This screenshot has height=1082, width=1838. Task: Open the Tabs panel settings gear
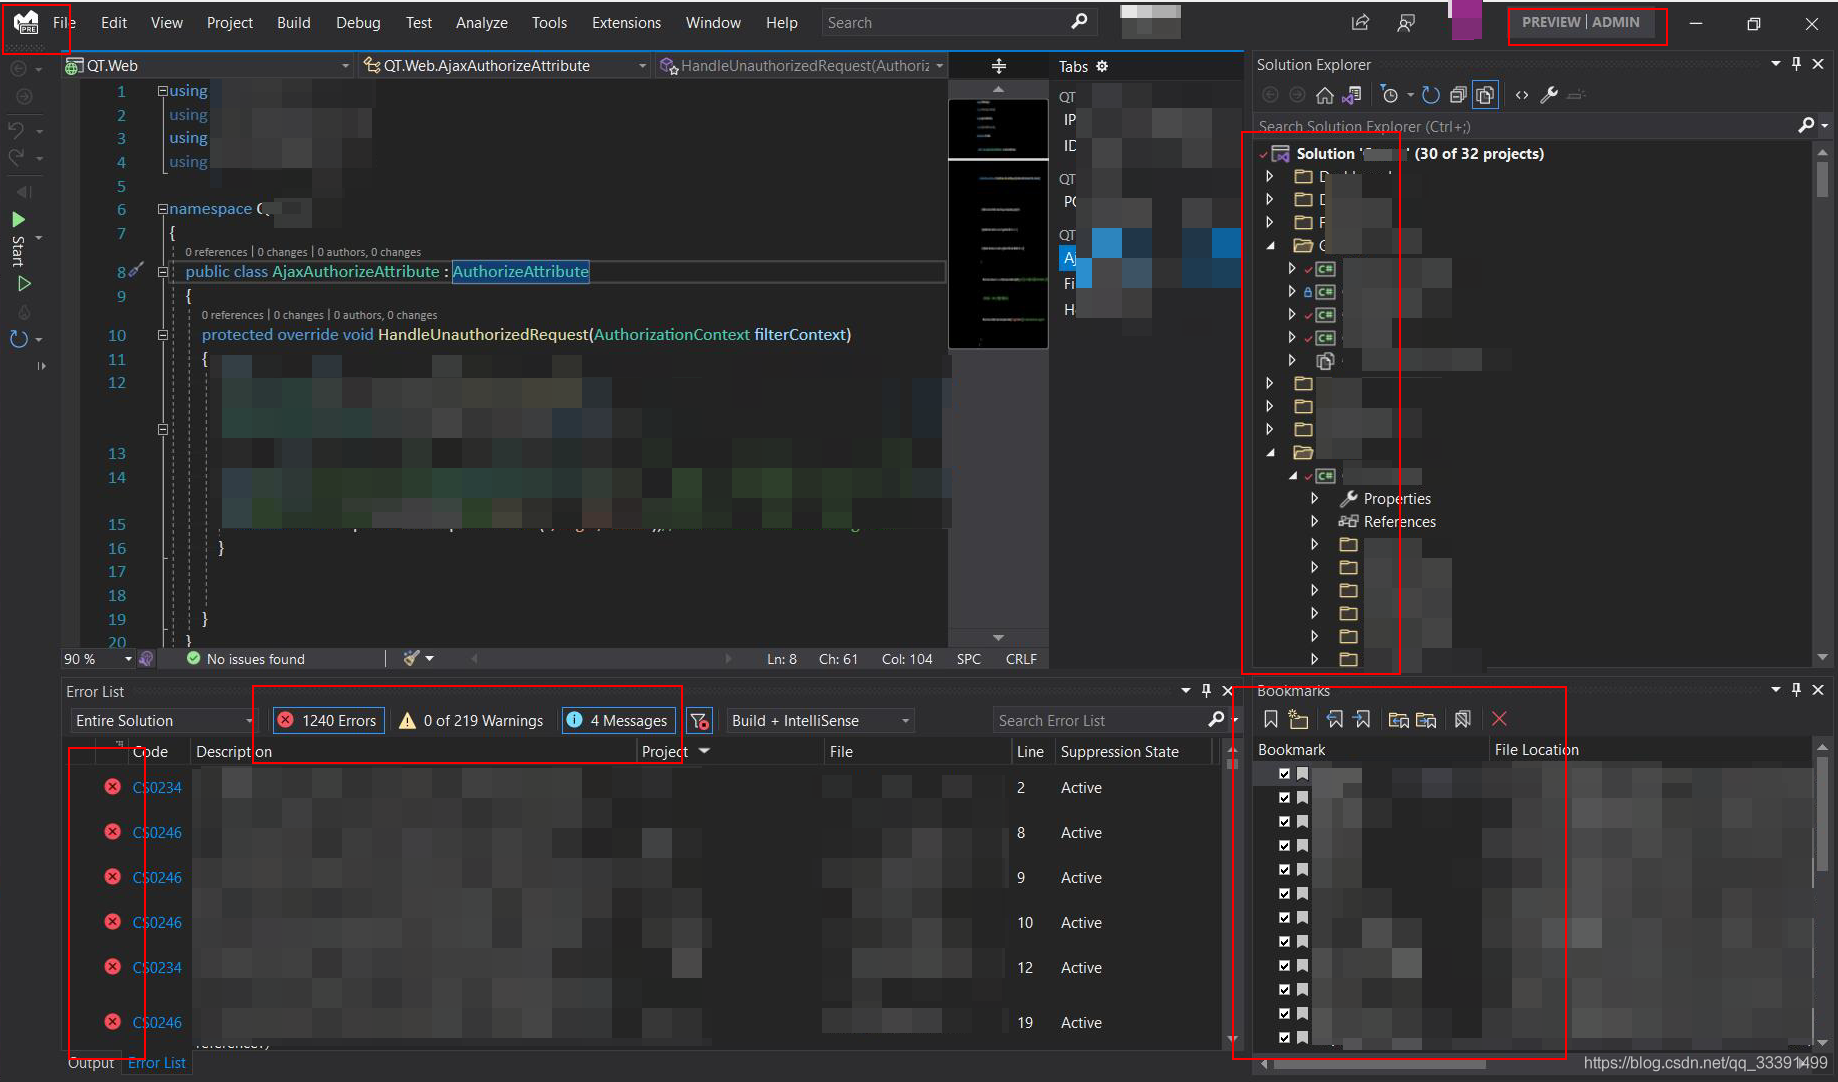click(1102, 66)
